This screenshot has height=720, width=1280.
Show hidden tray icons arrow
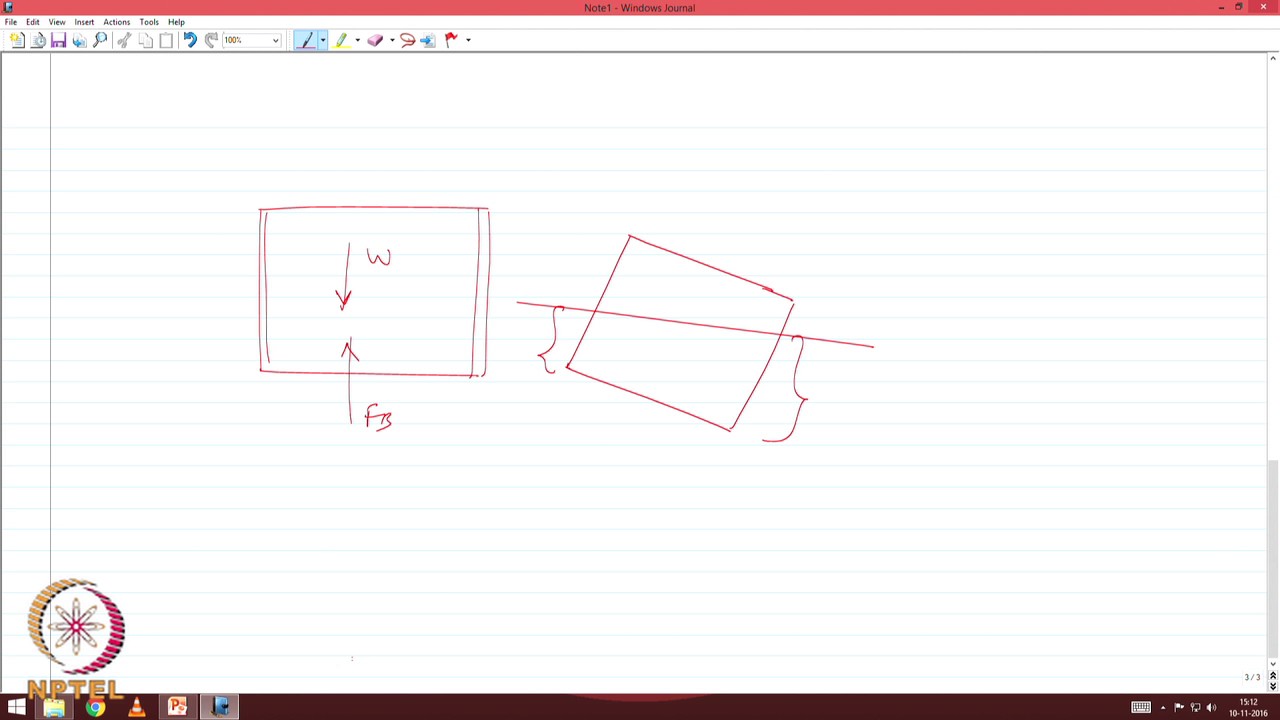click(x=1163, y=707)
